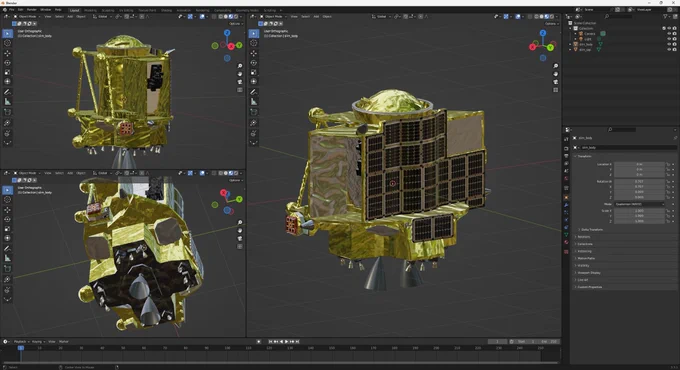Screen dimensions: 680x370
Task: Click the Rotation W value field
Action: pos(639,181)
